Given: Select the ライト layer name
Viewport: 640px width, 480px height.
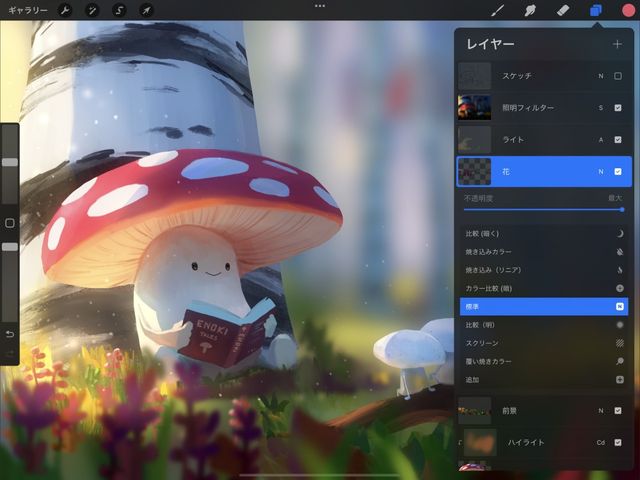Looking at the screenshot, I should [513, 140].
